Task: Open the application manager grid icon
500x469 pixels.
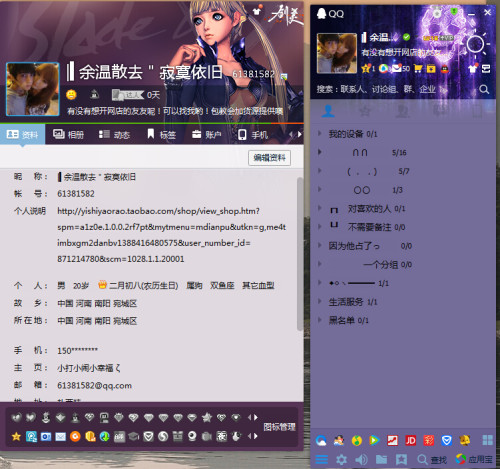Action: (x=488, y=440)
